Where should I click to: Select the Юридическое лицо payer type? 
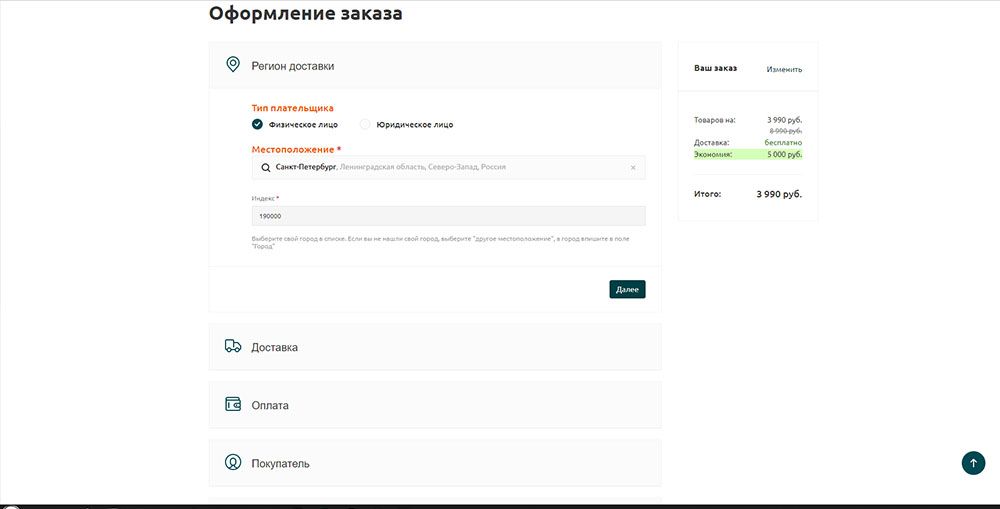366,125
